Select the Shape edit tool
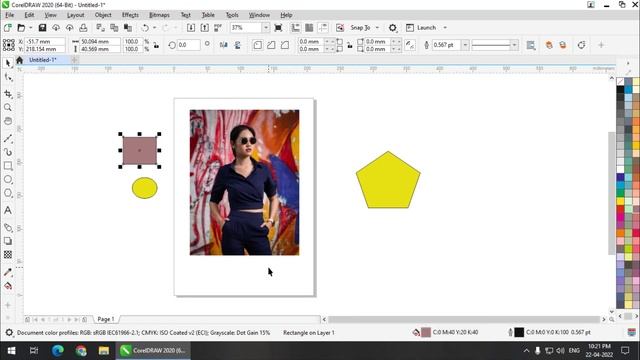 8,78
